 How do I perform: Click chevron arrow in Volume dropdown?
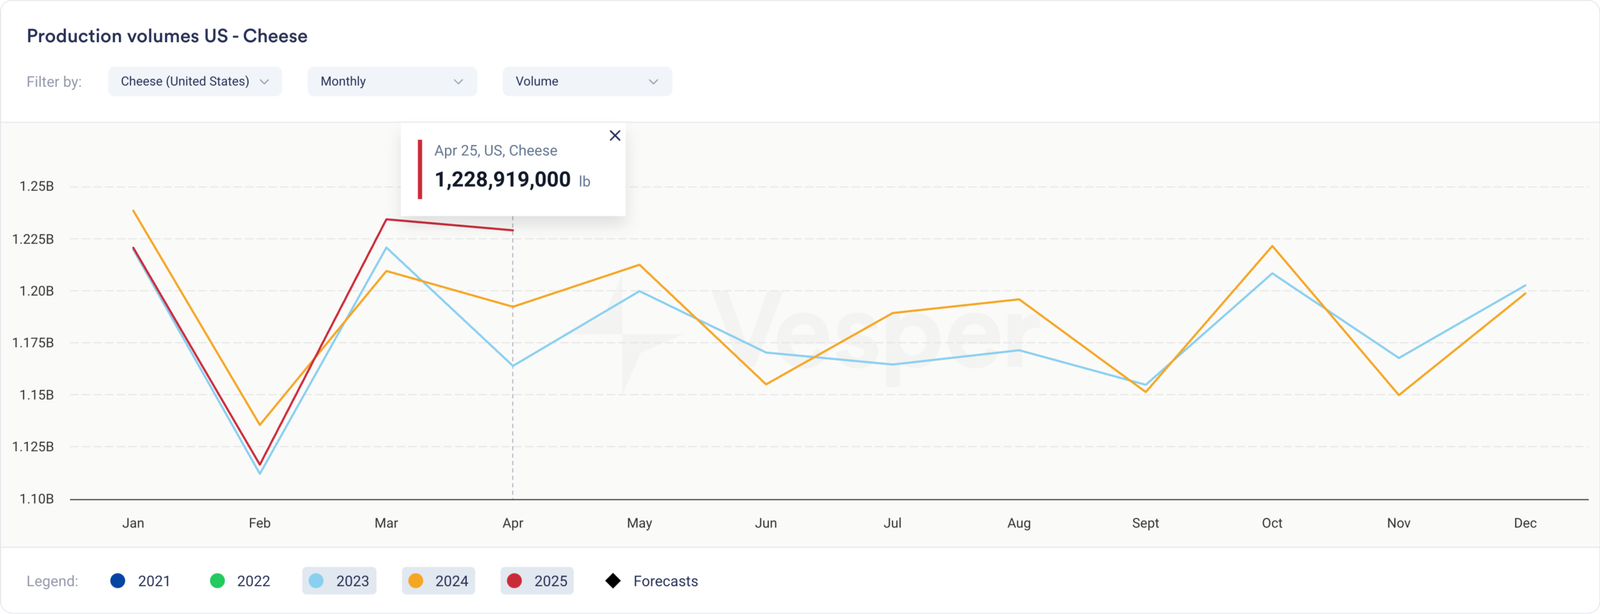tap(653, 82)
